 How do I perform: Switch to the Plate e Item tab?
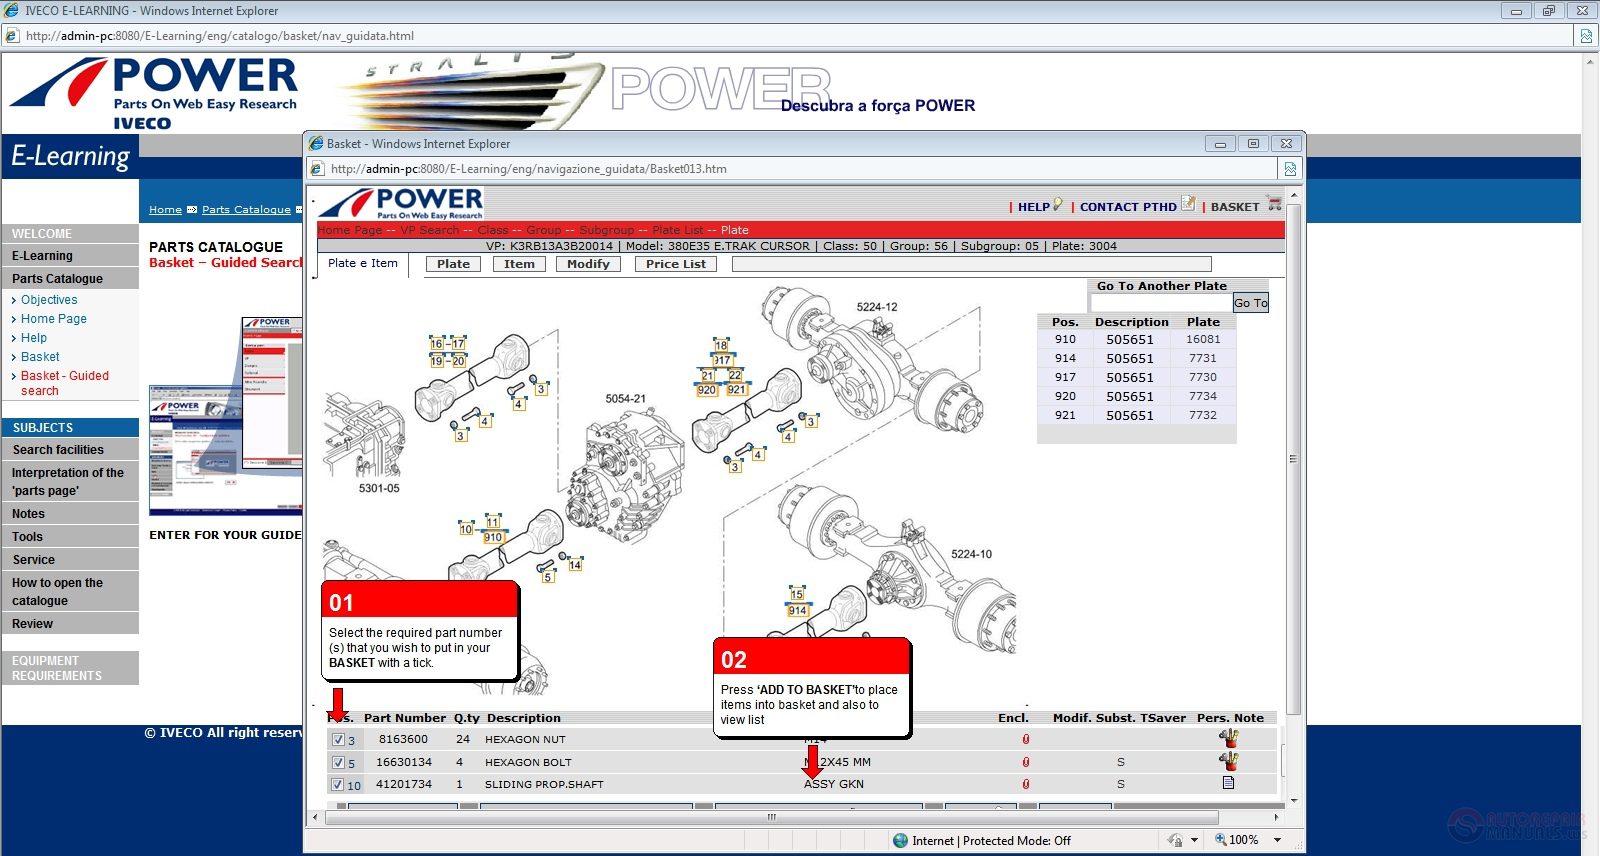363,263
